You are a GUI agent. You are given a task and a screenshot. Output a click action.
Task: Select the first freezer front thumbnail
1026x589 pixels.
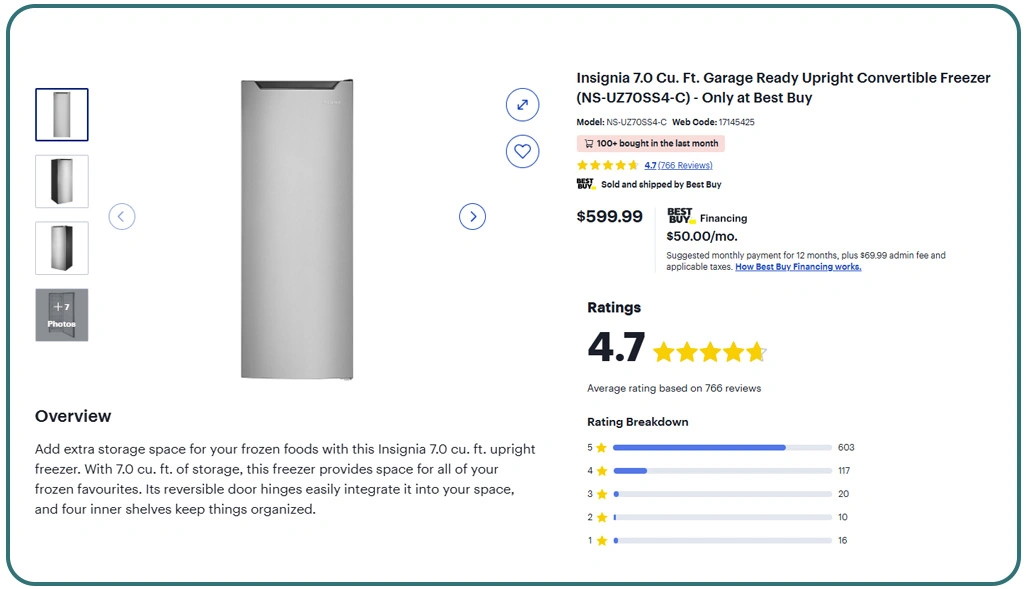point(62,115)
